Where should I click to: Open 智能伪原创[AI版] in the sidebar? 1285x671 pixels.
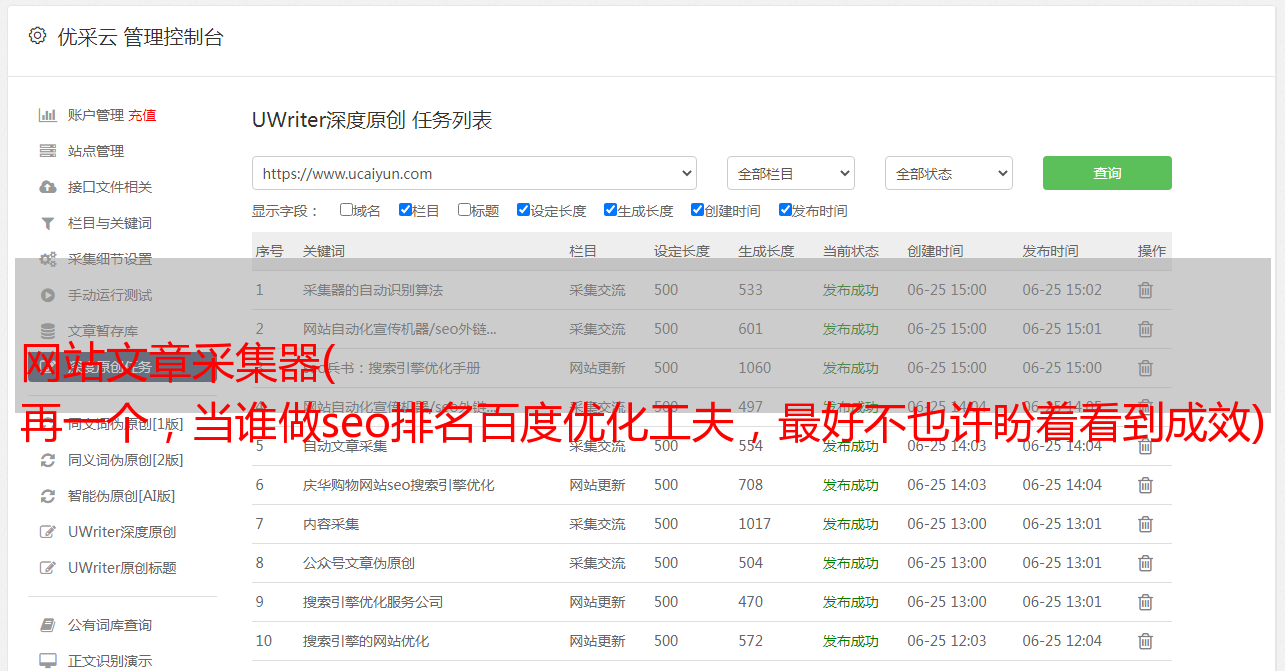[122, 496]
